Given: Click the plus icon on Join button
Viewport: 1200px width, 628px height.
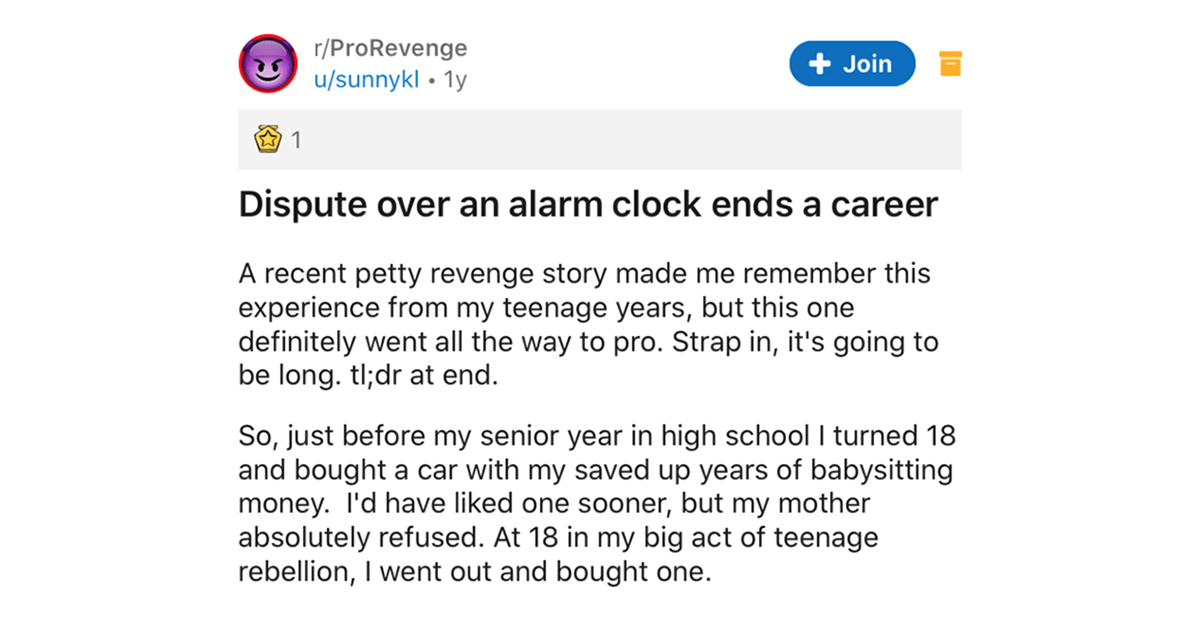Looking at the screenshot, I should (x=820, y=64).
